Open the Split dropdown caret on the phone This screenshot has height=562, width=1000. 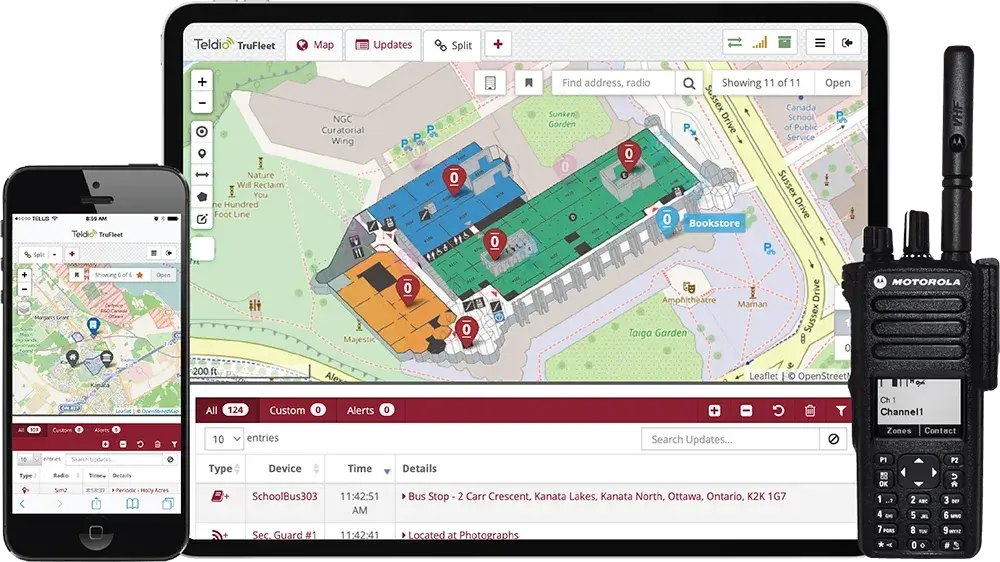click(54, 255)
